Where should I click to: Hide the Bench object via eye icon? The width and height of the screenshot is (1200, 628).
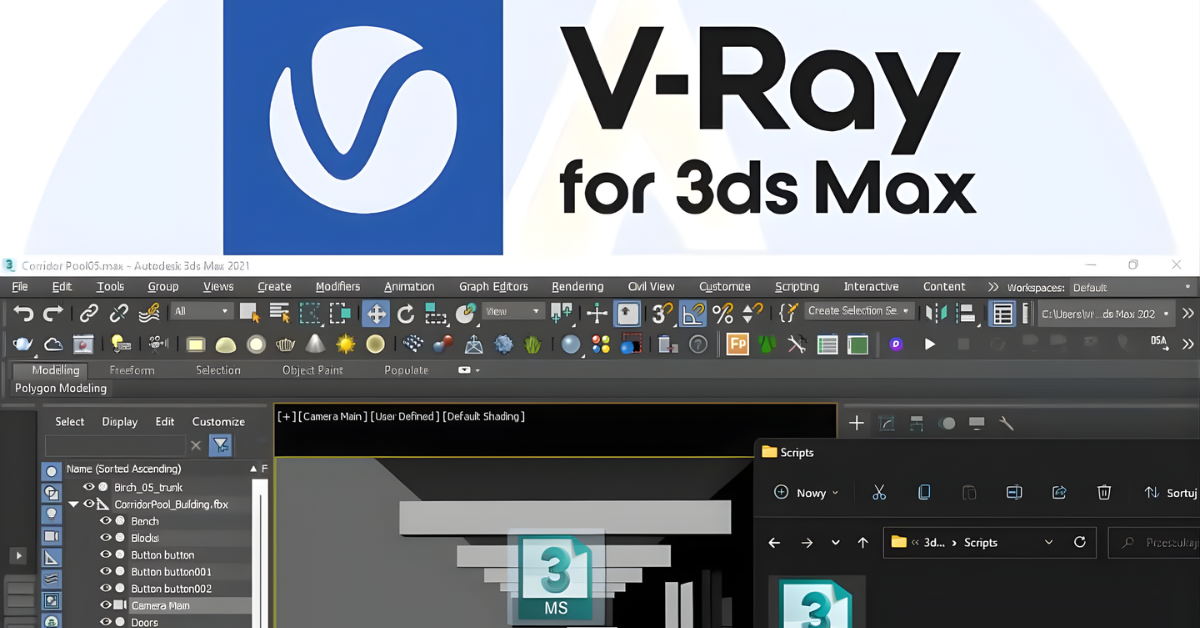(105, 521)
